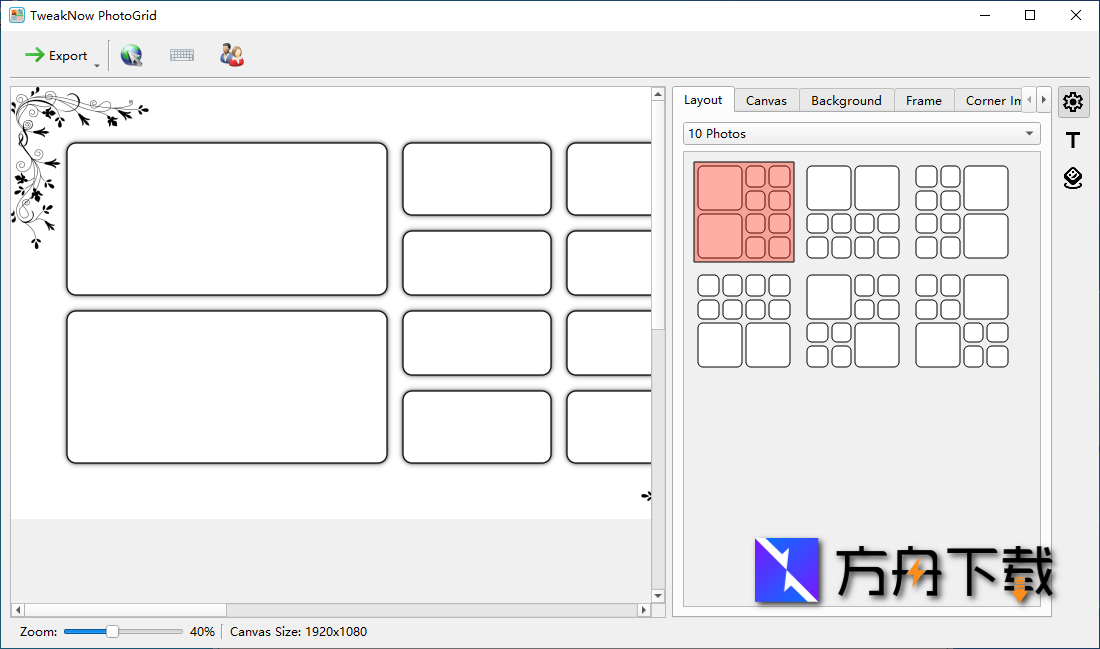Expand the Export dropdown arrow
This screenshot has width=1100, height=649.
pos(97,65)
